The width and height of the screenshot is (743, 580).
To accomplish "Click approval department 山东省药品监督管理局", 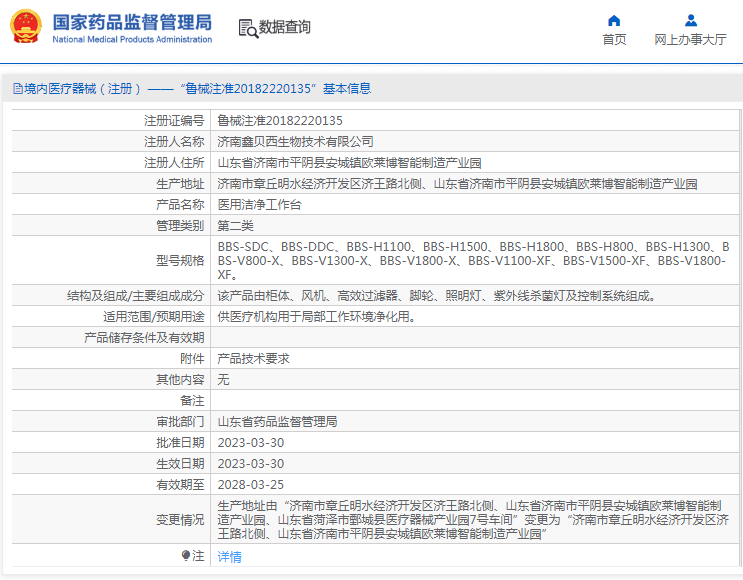I will pos(277,422).
